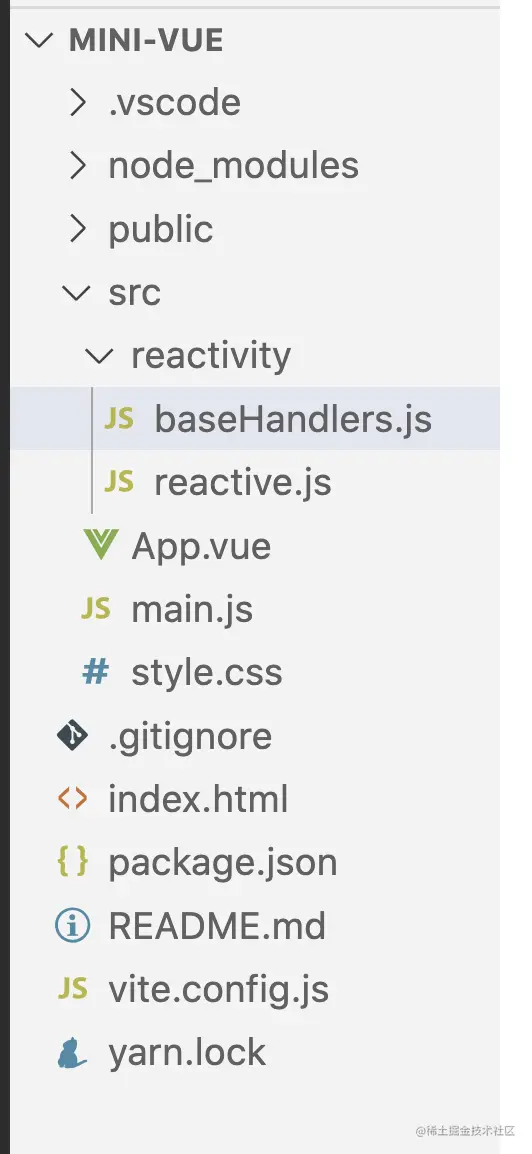This screenshot has height=1154, width=532.
Task: Click the HTML angle-brackets icon for index.html
Action: (72, 799)
